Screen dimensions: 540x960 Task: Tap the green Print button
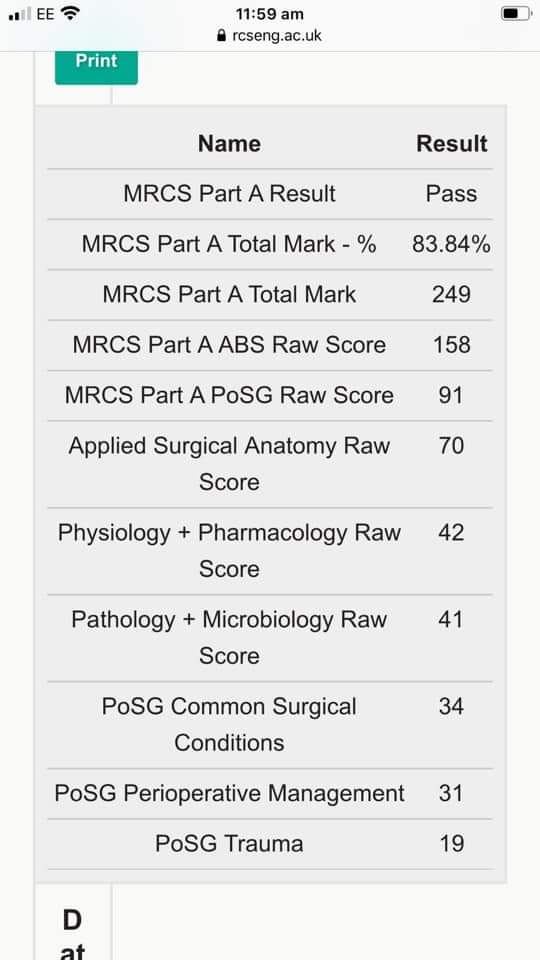click(96, 67)
